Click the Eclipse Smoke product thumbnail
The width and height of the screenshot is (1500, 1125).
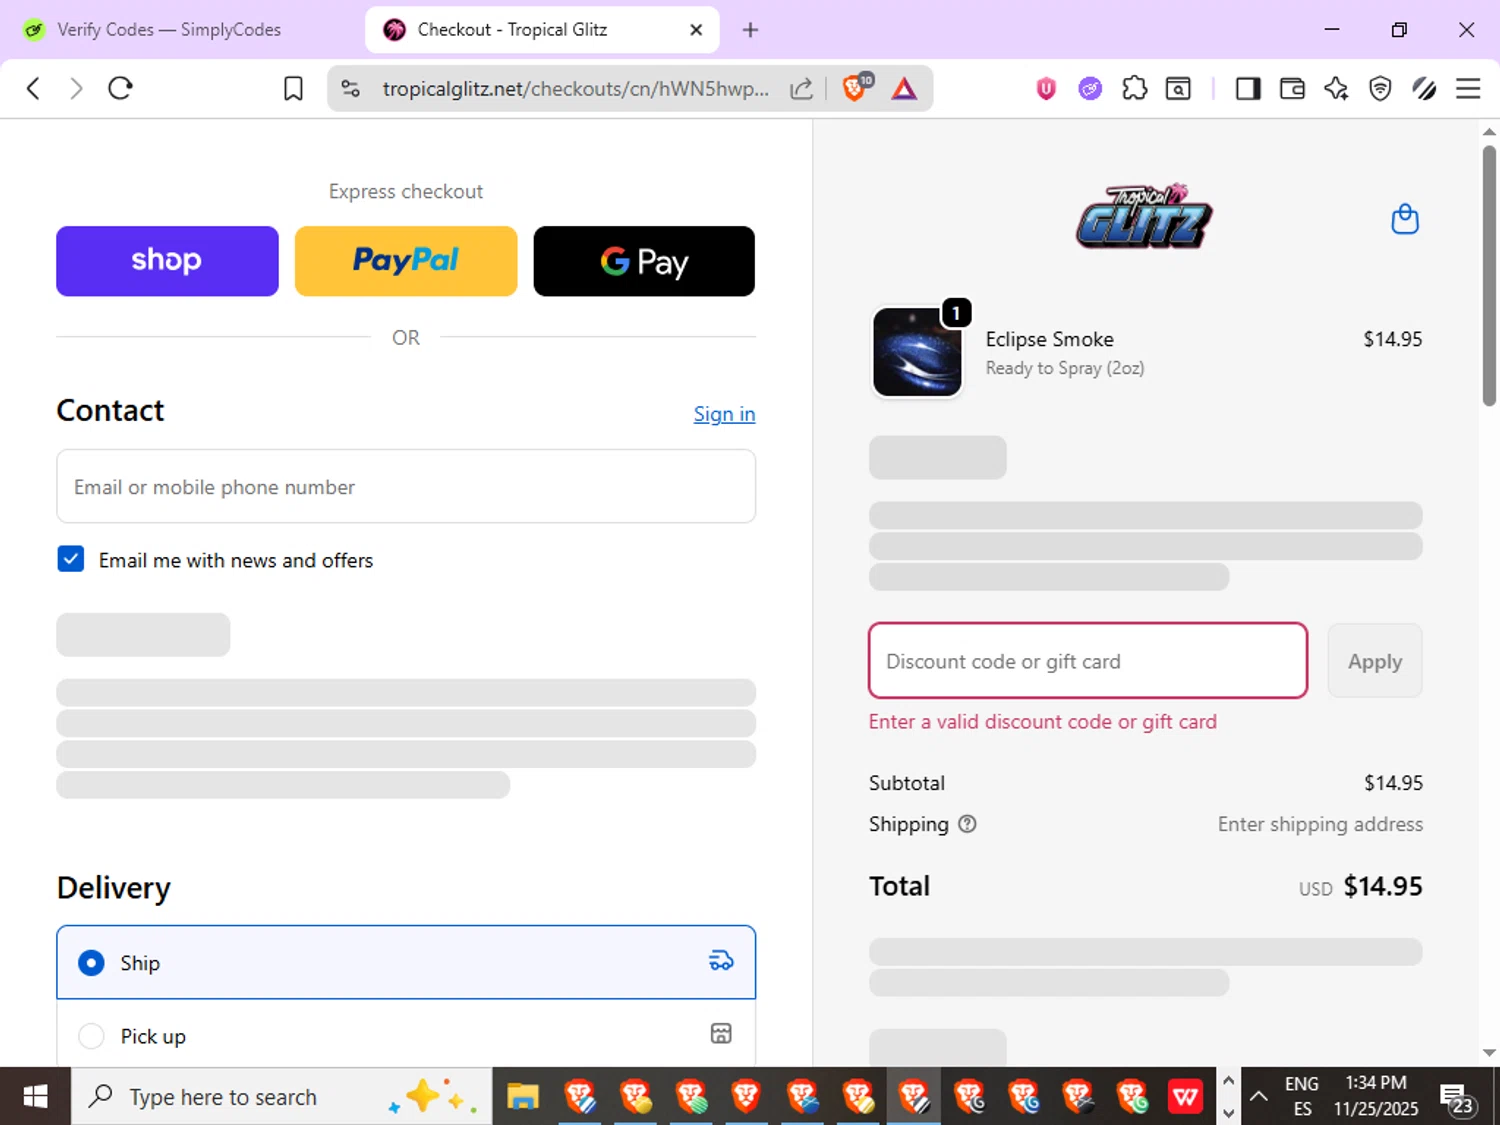[x=917, y=352]
